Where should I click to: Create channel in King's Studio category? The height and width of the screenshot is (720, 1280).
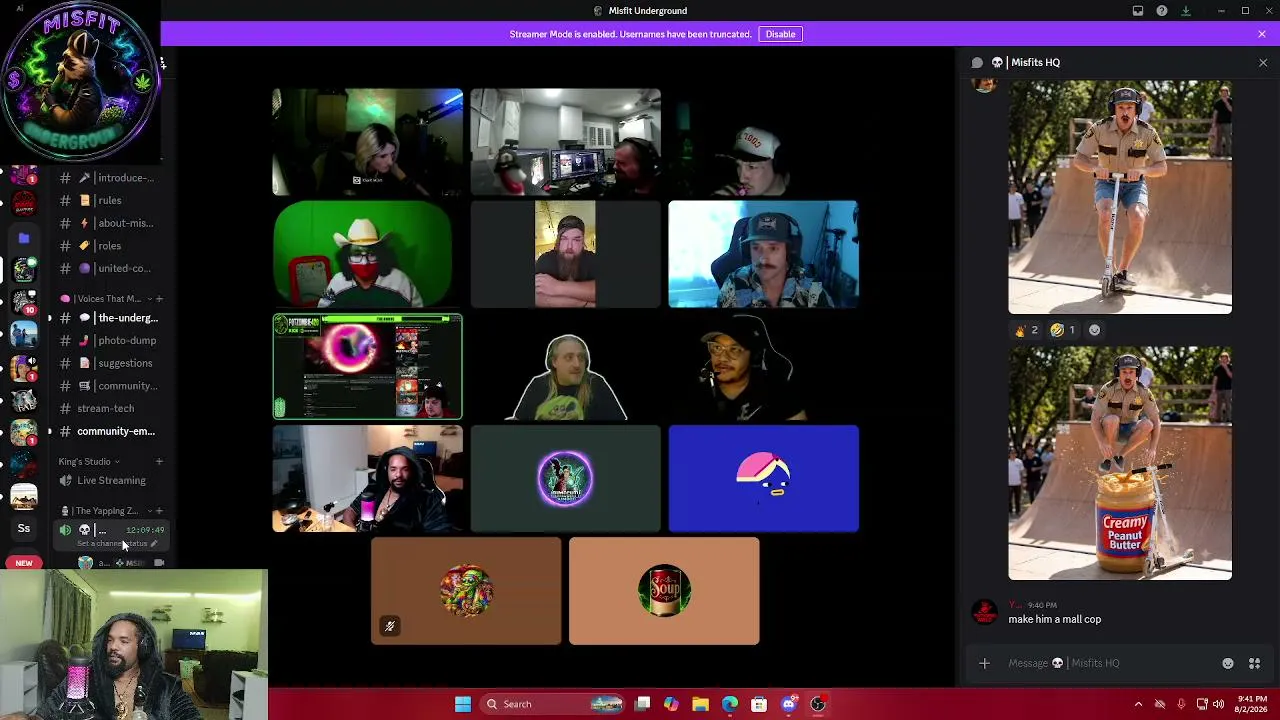click(159, 462)
